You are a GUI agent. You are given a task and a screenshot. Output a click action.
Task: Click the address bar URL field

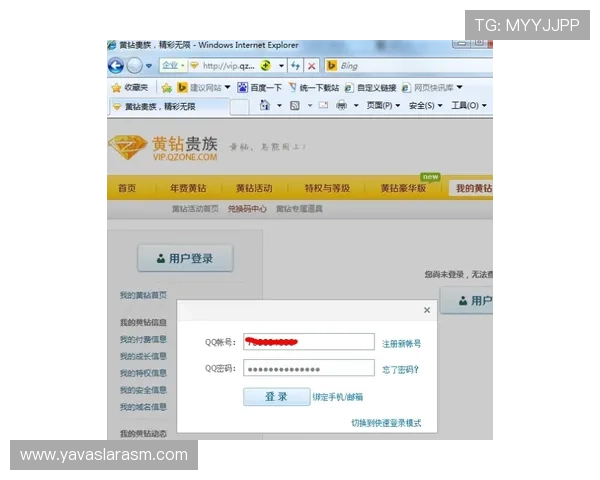(x=228, y=66)
